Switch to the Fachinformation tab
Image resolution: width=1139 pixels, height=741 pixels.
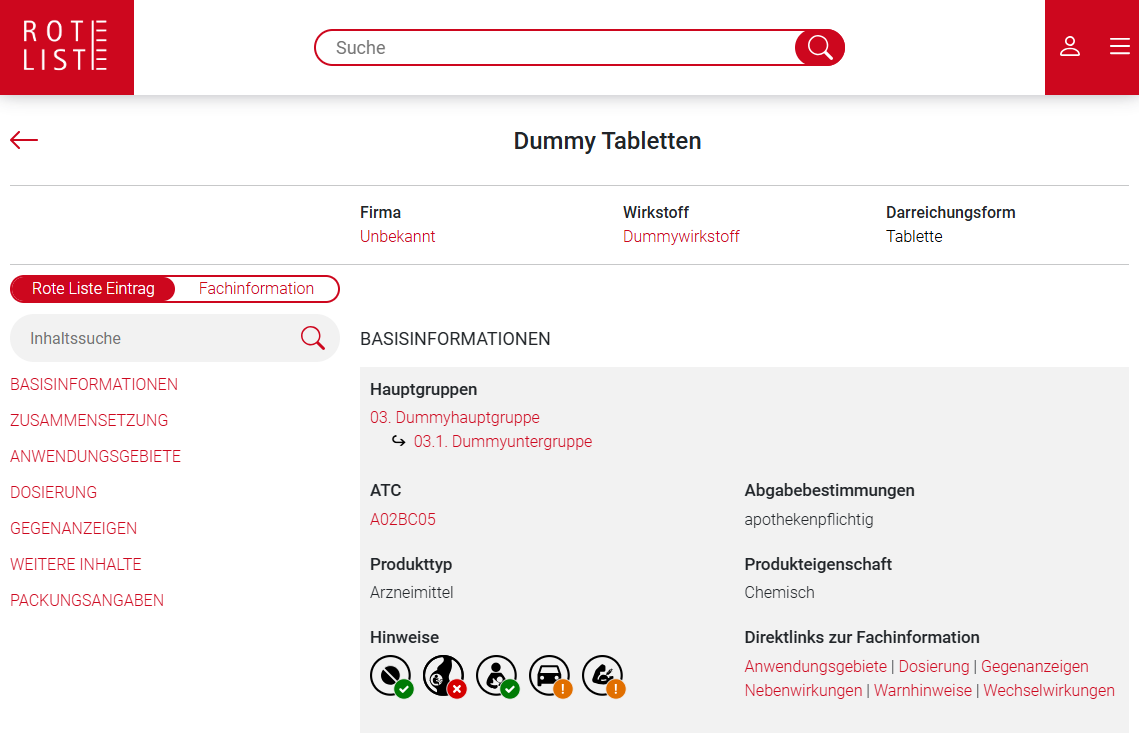click(x=256, y=288)
